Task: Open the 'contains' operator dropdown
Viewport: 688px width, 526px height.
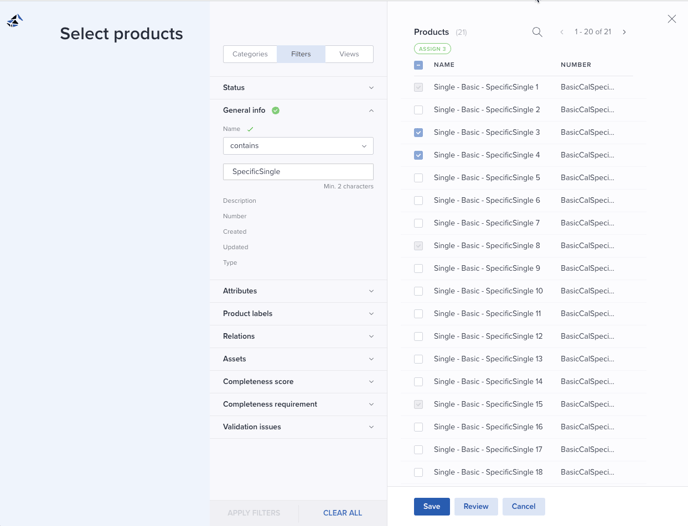Action: point(298,146)
